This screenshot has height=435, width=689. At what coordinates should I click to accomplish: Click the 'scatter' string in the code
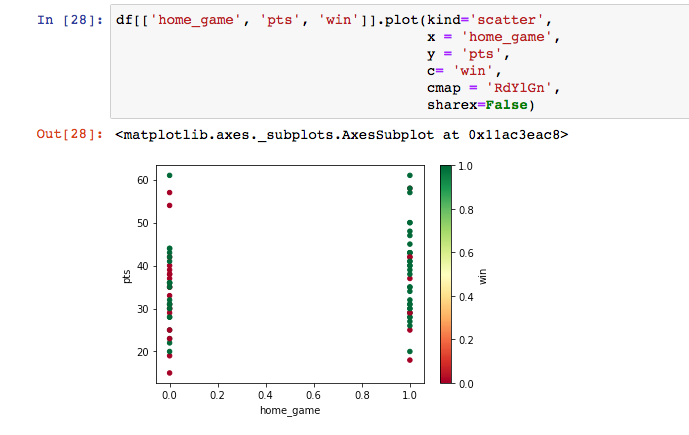(507, 20)
